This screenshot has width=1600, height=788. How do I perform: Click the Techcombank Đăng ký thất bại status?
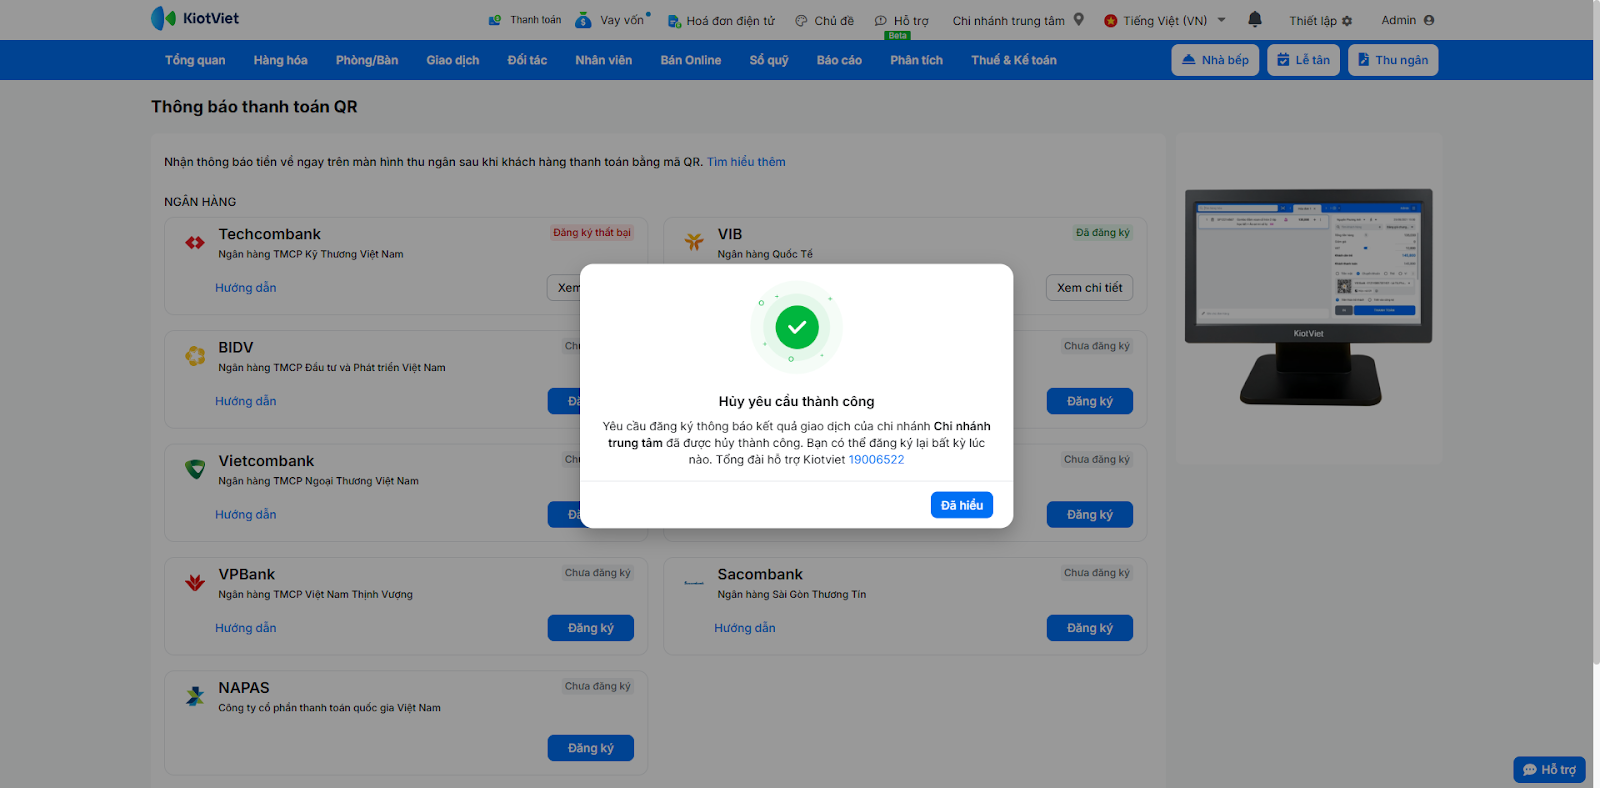pos(592,233)
